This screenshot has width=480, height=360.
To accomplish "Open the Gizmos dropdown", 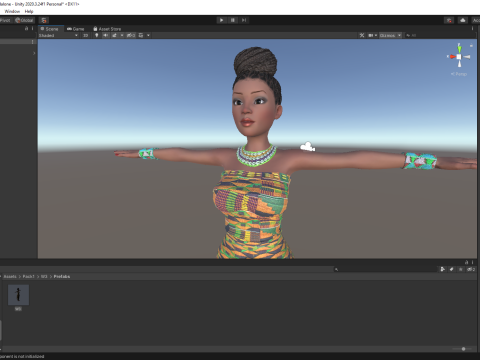I will [390, 35].
